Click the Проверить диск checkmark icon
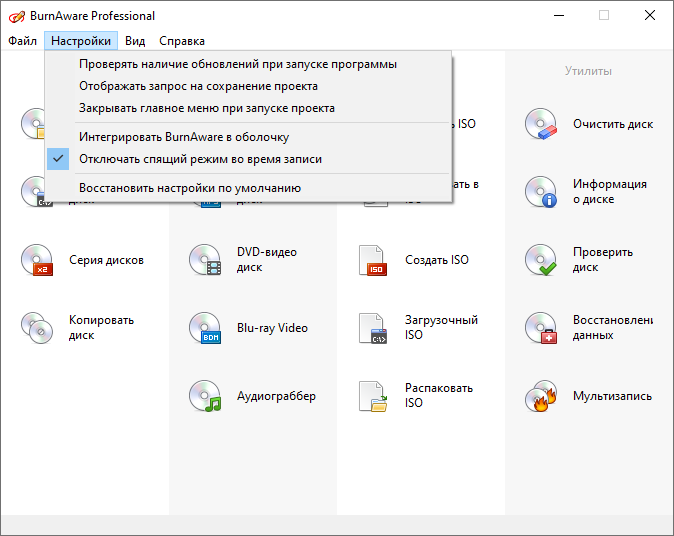The height and width of the screenshot is (536, 674). (x=541, y=260)
